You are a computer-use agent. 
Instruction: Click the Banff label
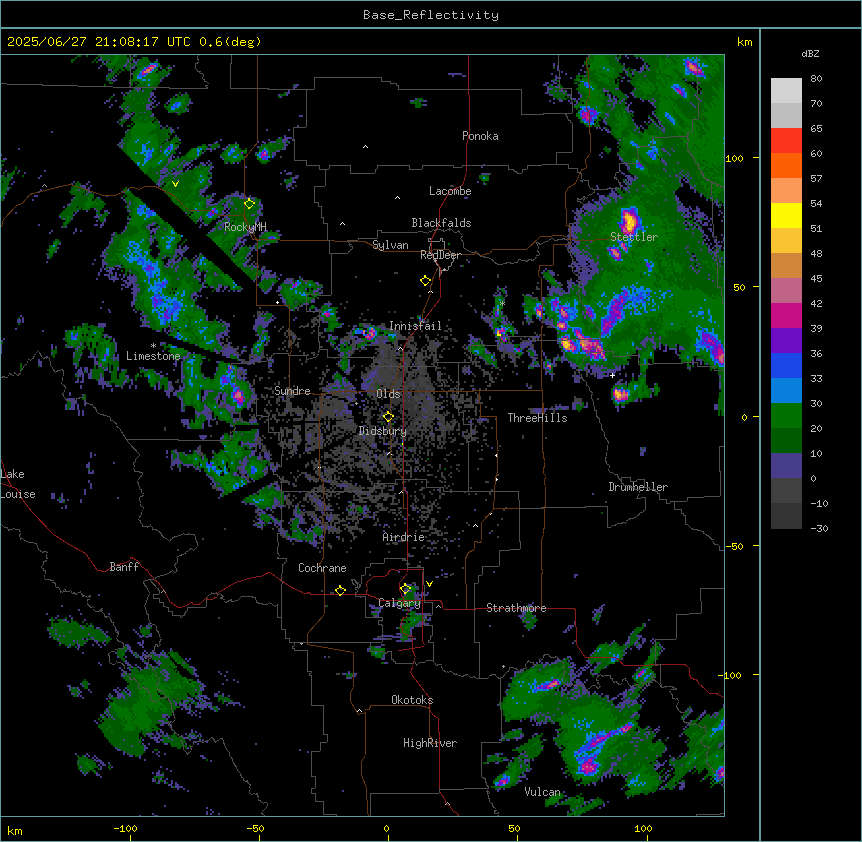coord(124,567)
